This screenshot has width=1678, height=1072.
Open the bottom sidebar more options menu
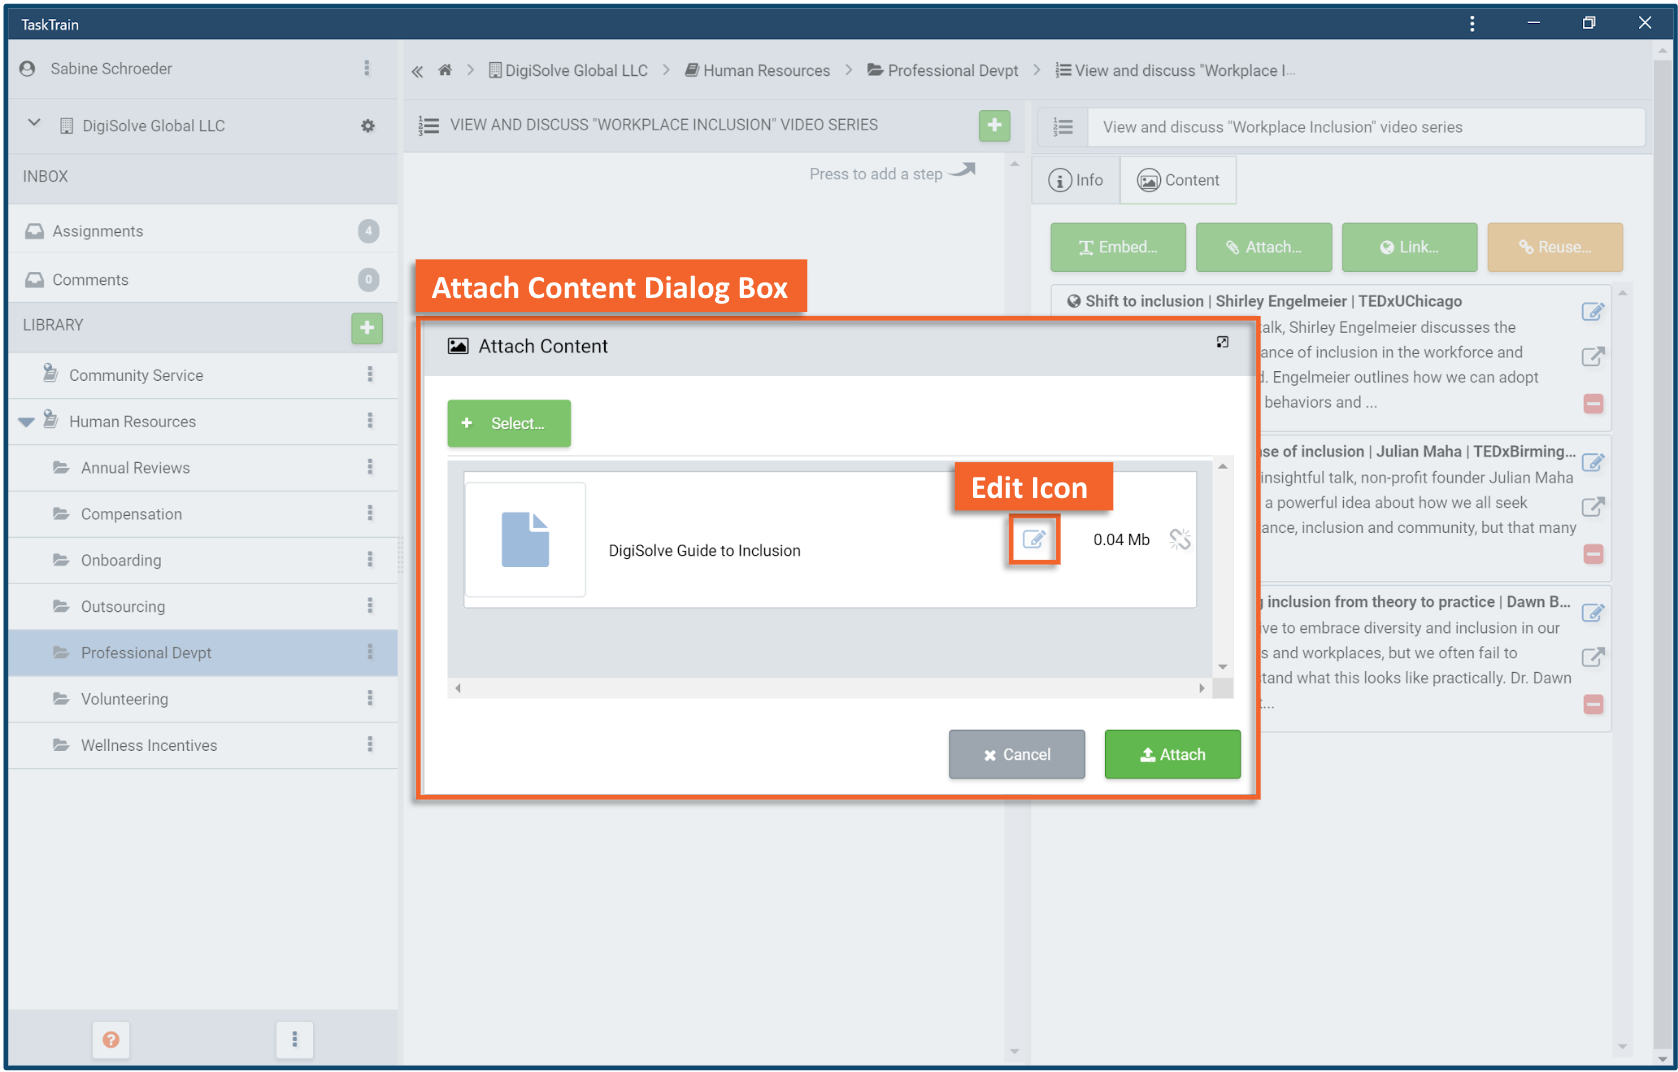click(294, 1040)
